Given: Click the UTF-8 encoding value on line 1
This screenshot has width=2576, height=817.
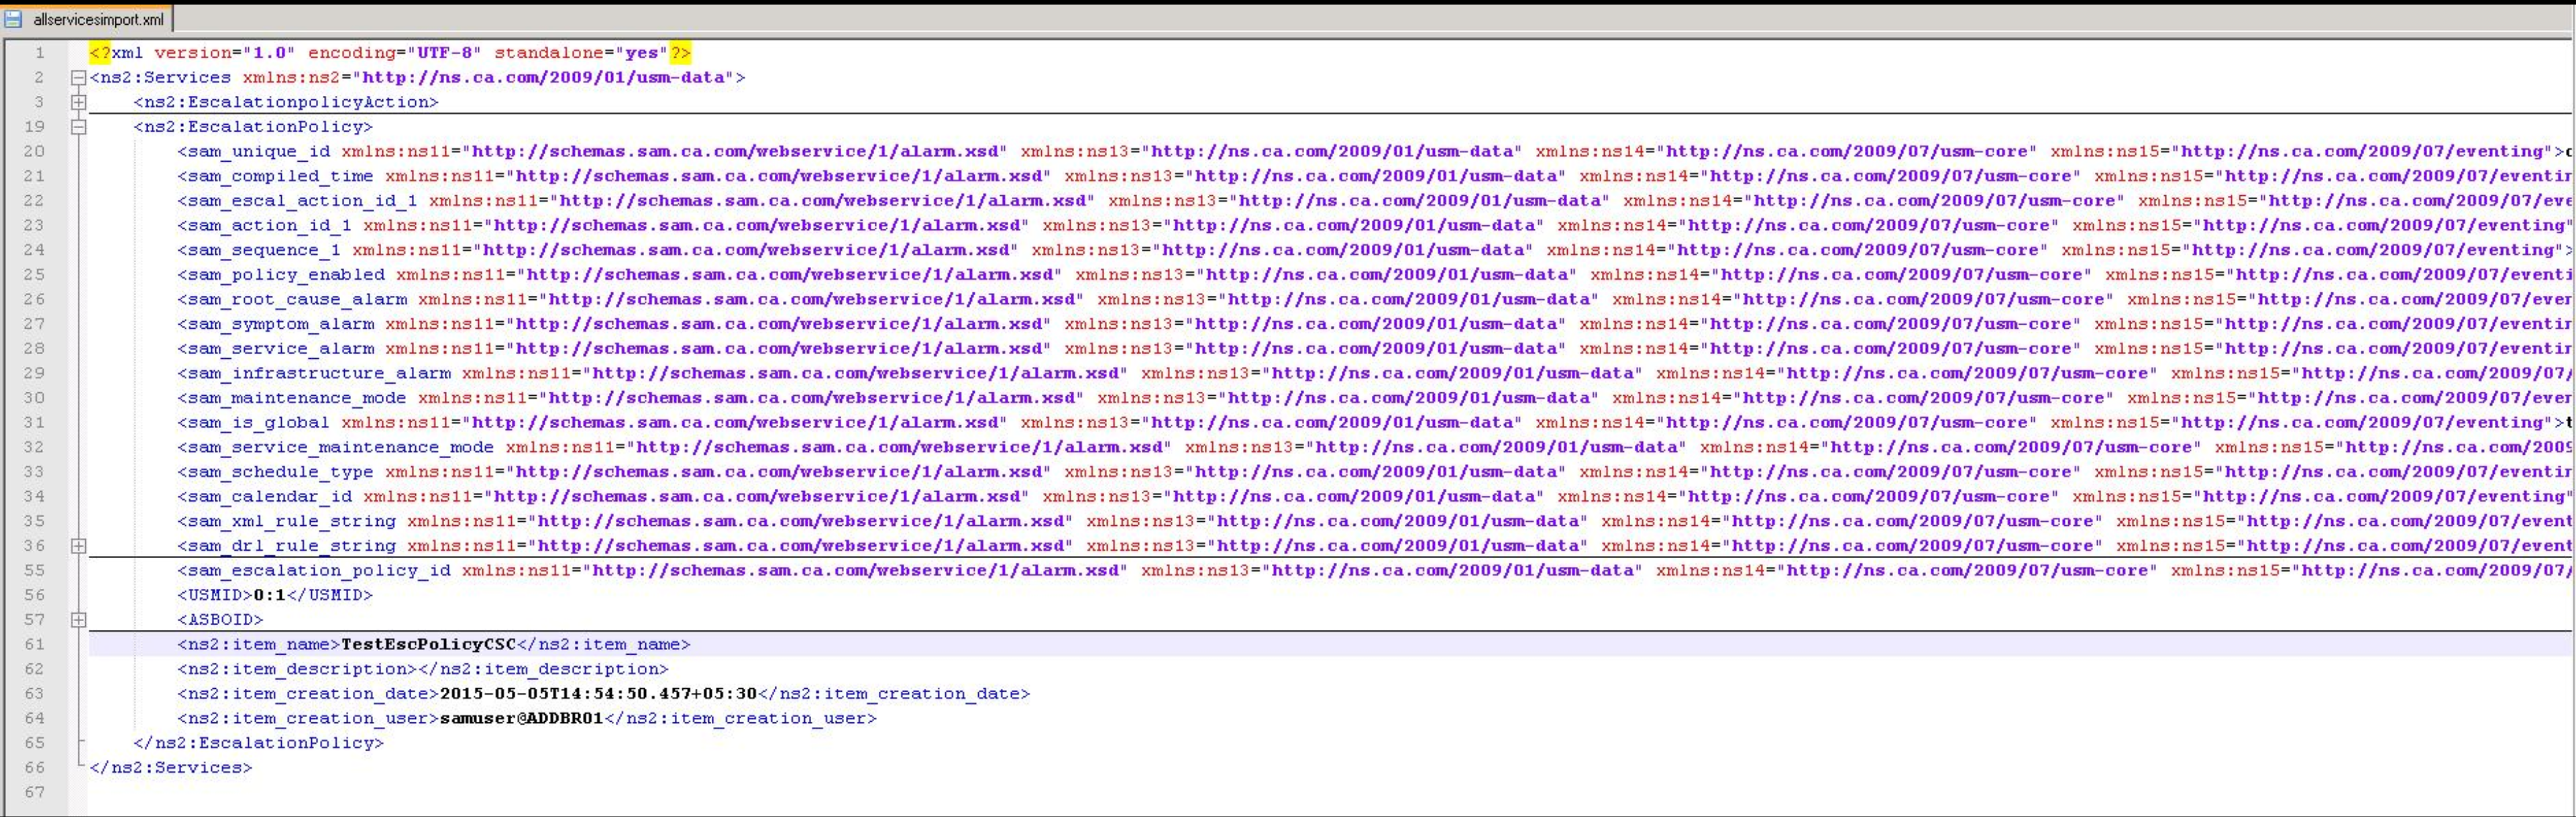Looking at the screenshot, I should (444, 53).
